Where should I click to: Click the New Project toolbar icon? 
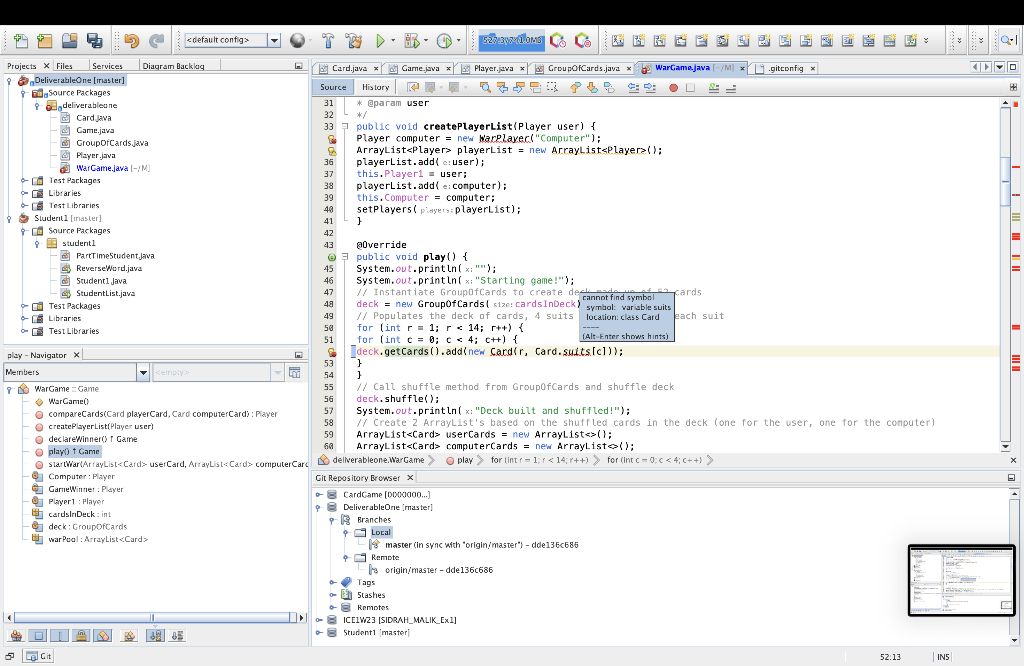click(x=43, y=41)
